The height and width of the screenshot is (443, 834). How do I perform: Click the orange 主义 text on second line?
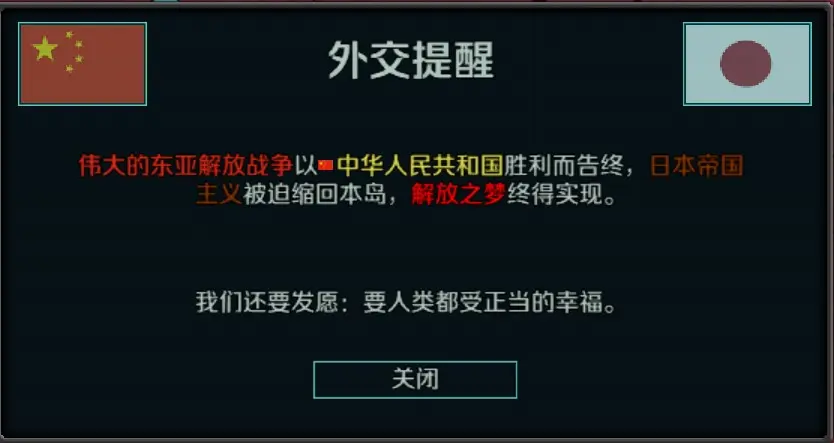coord(219,195)
